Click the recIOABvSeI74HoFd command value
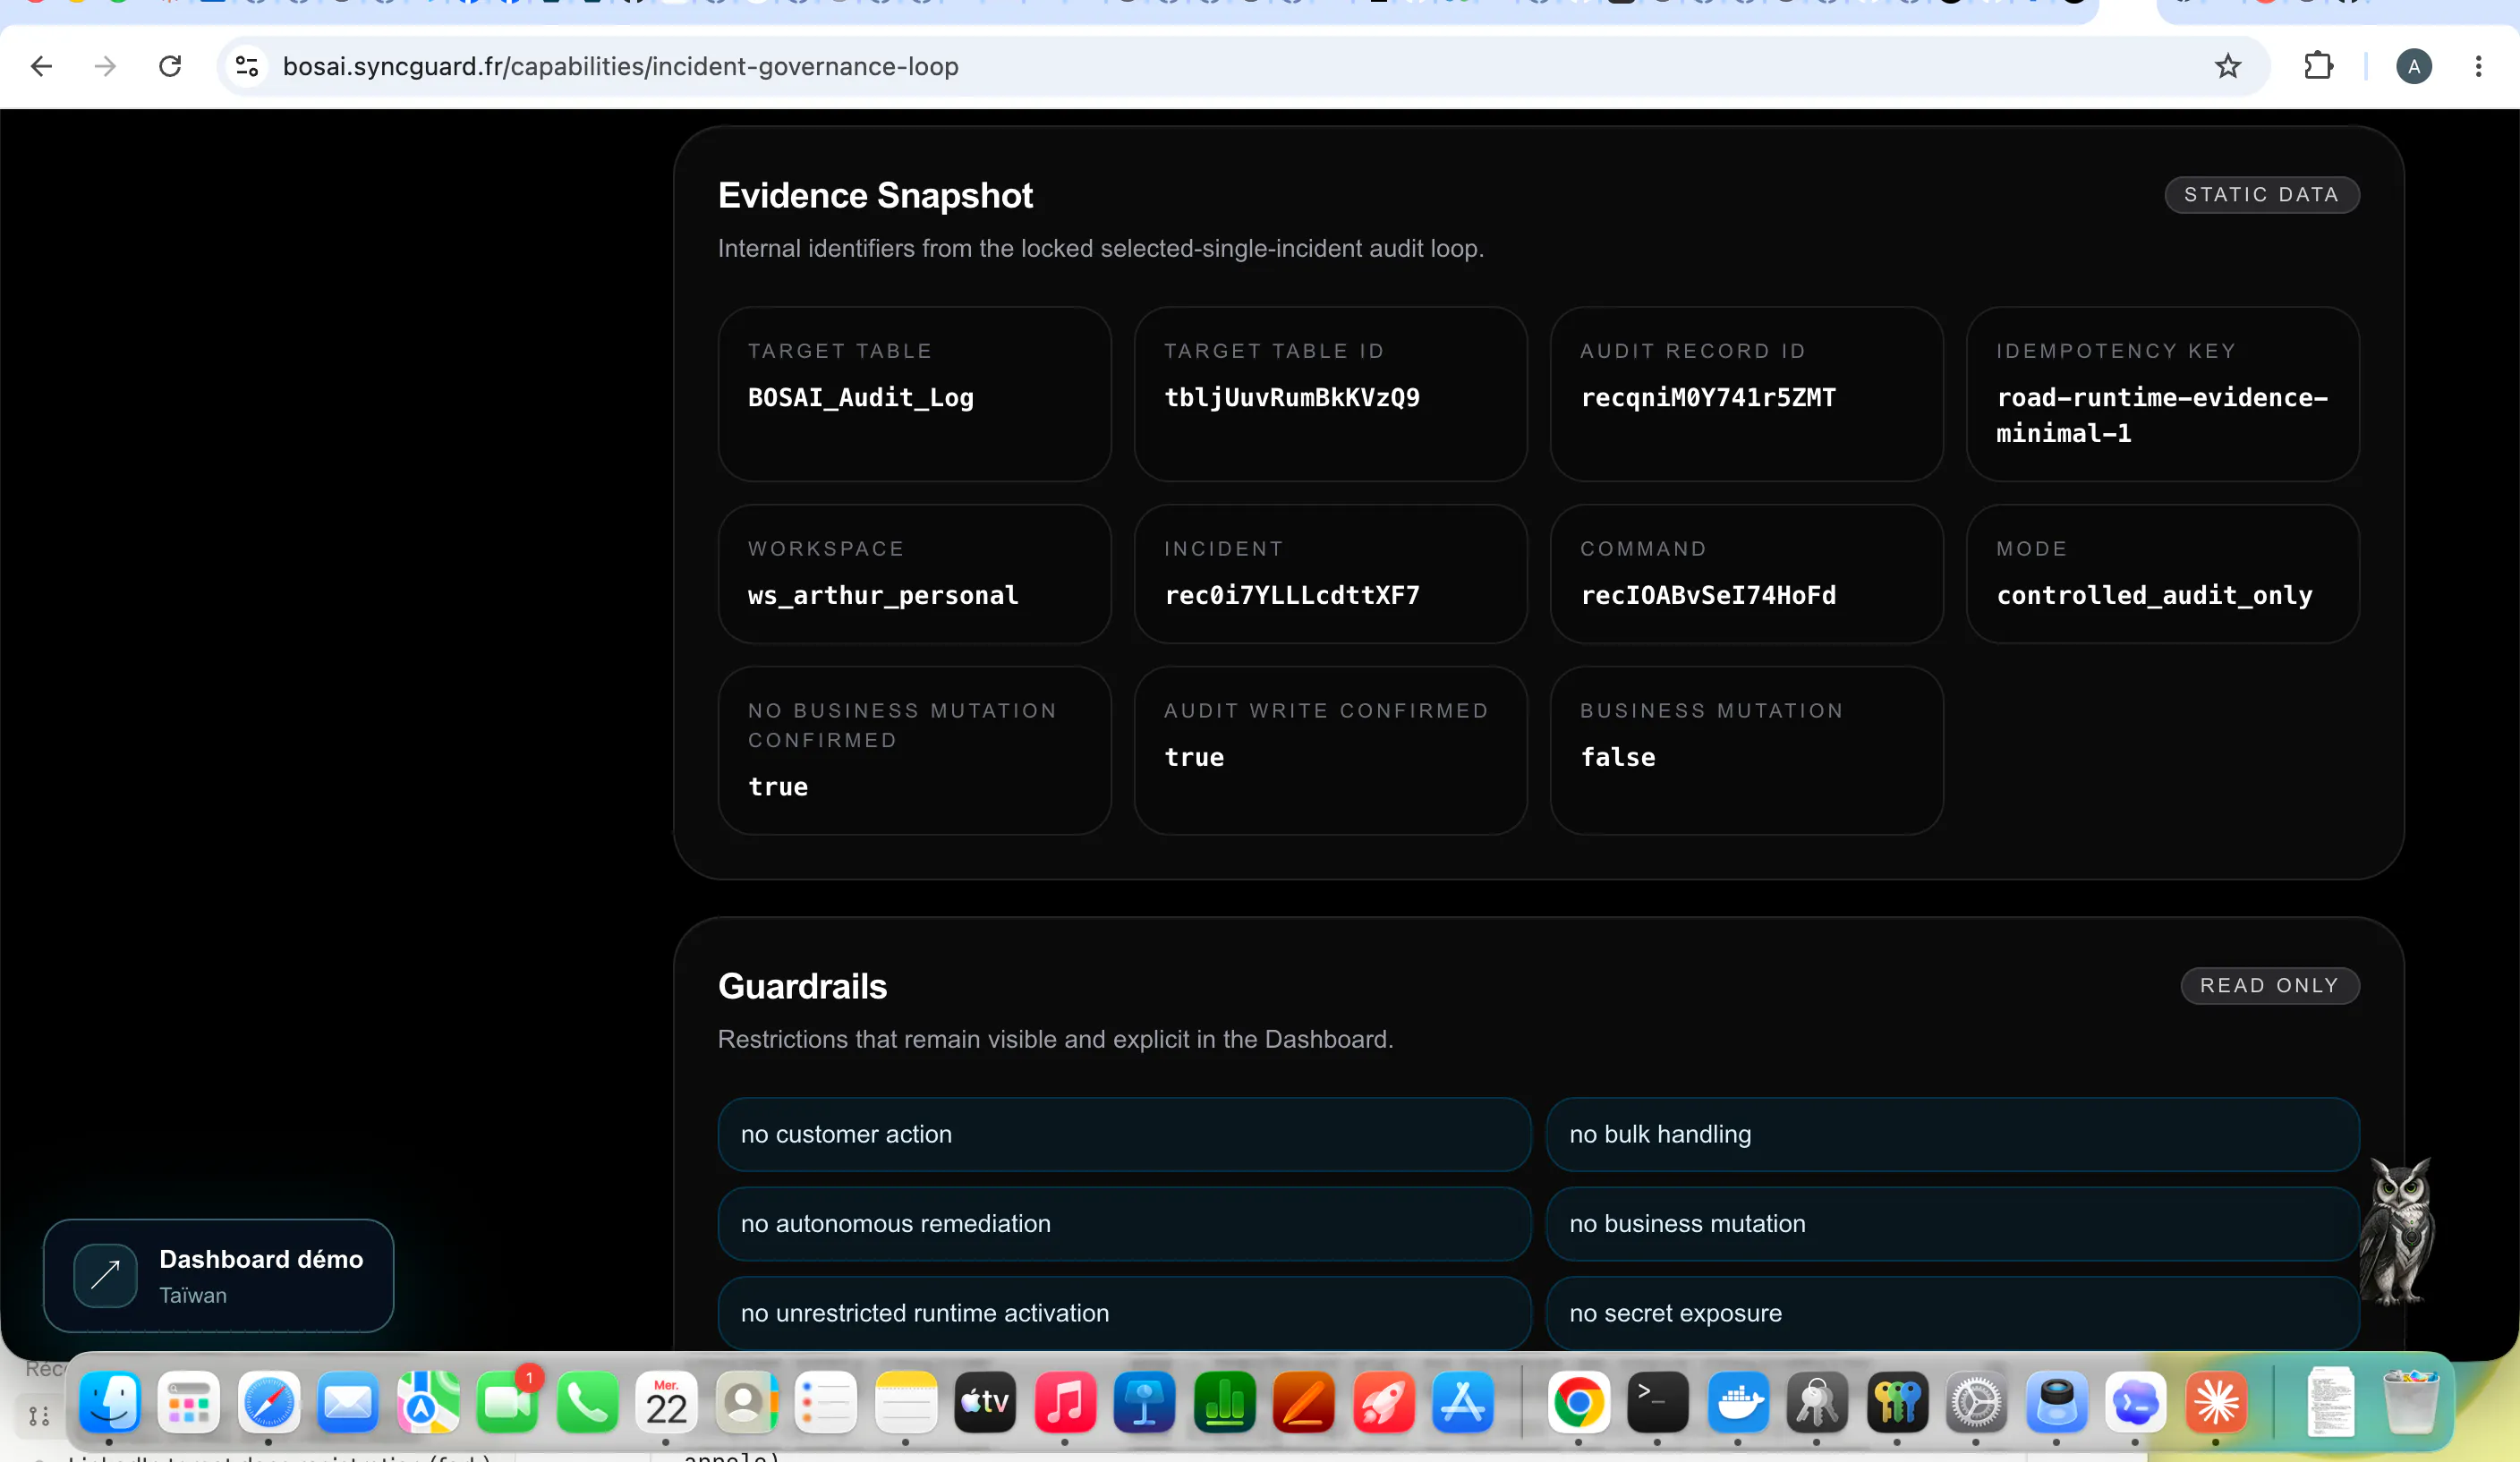Viewport: 2520px width, 1462px height. pos(1707,596)
